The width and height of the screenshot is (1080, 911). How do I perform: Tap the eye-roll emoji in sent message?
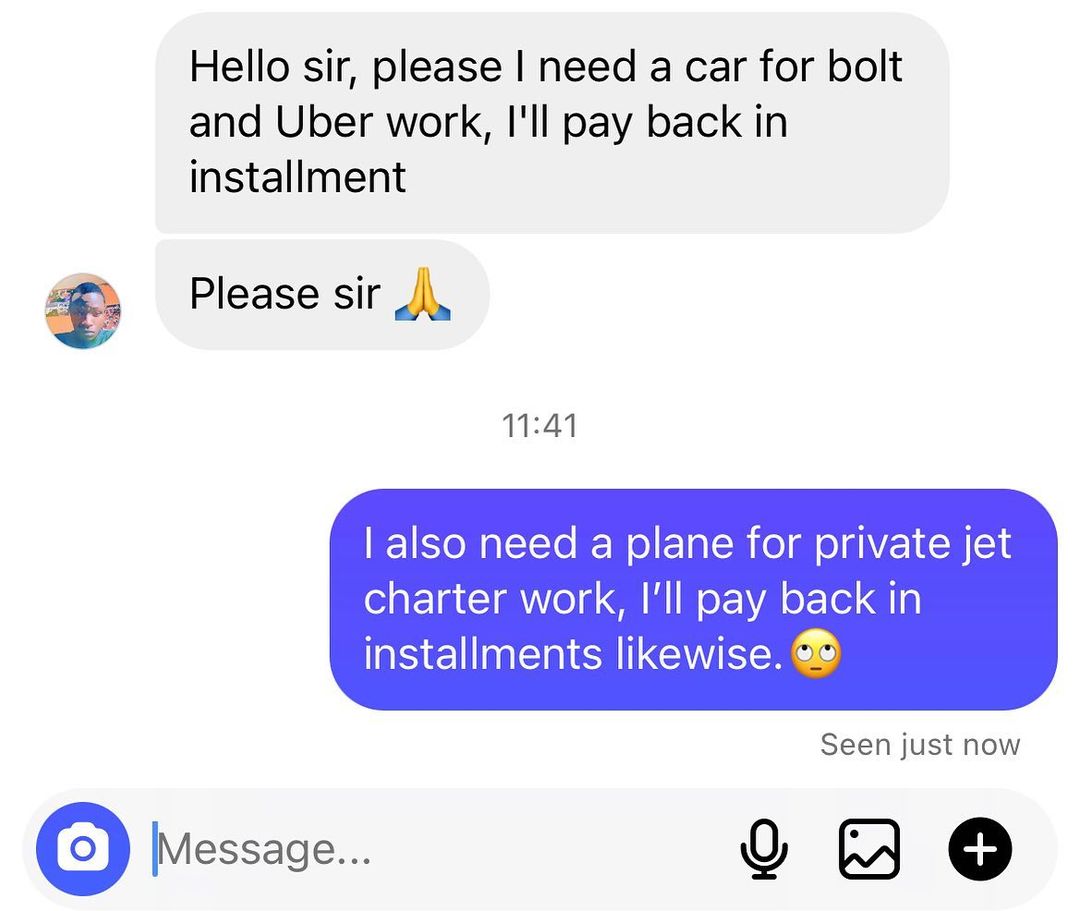(816, 653)
